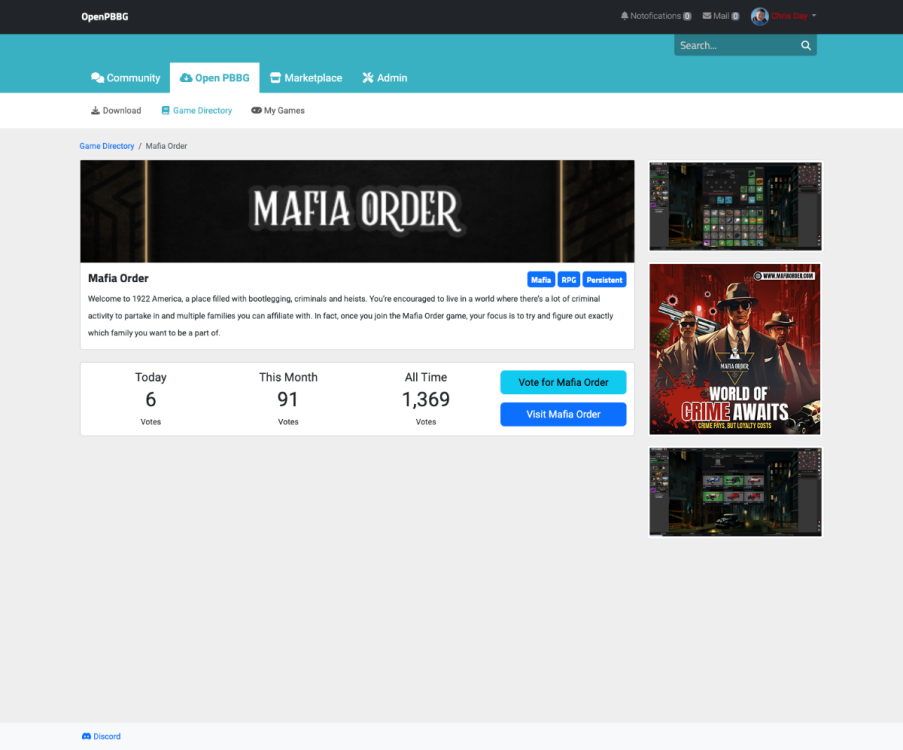Open the World of Crime Awaits poster
Image resolution: width=903 pixels, height=750 pixels.
point(735,348)
